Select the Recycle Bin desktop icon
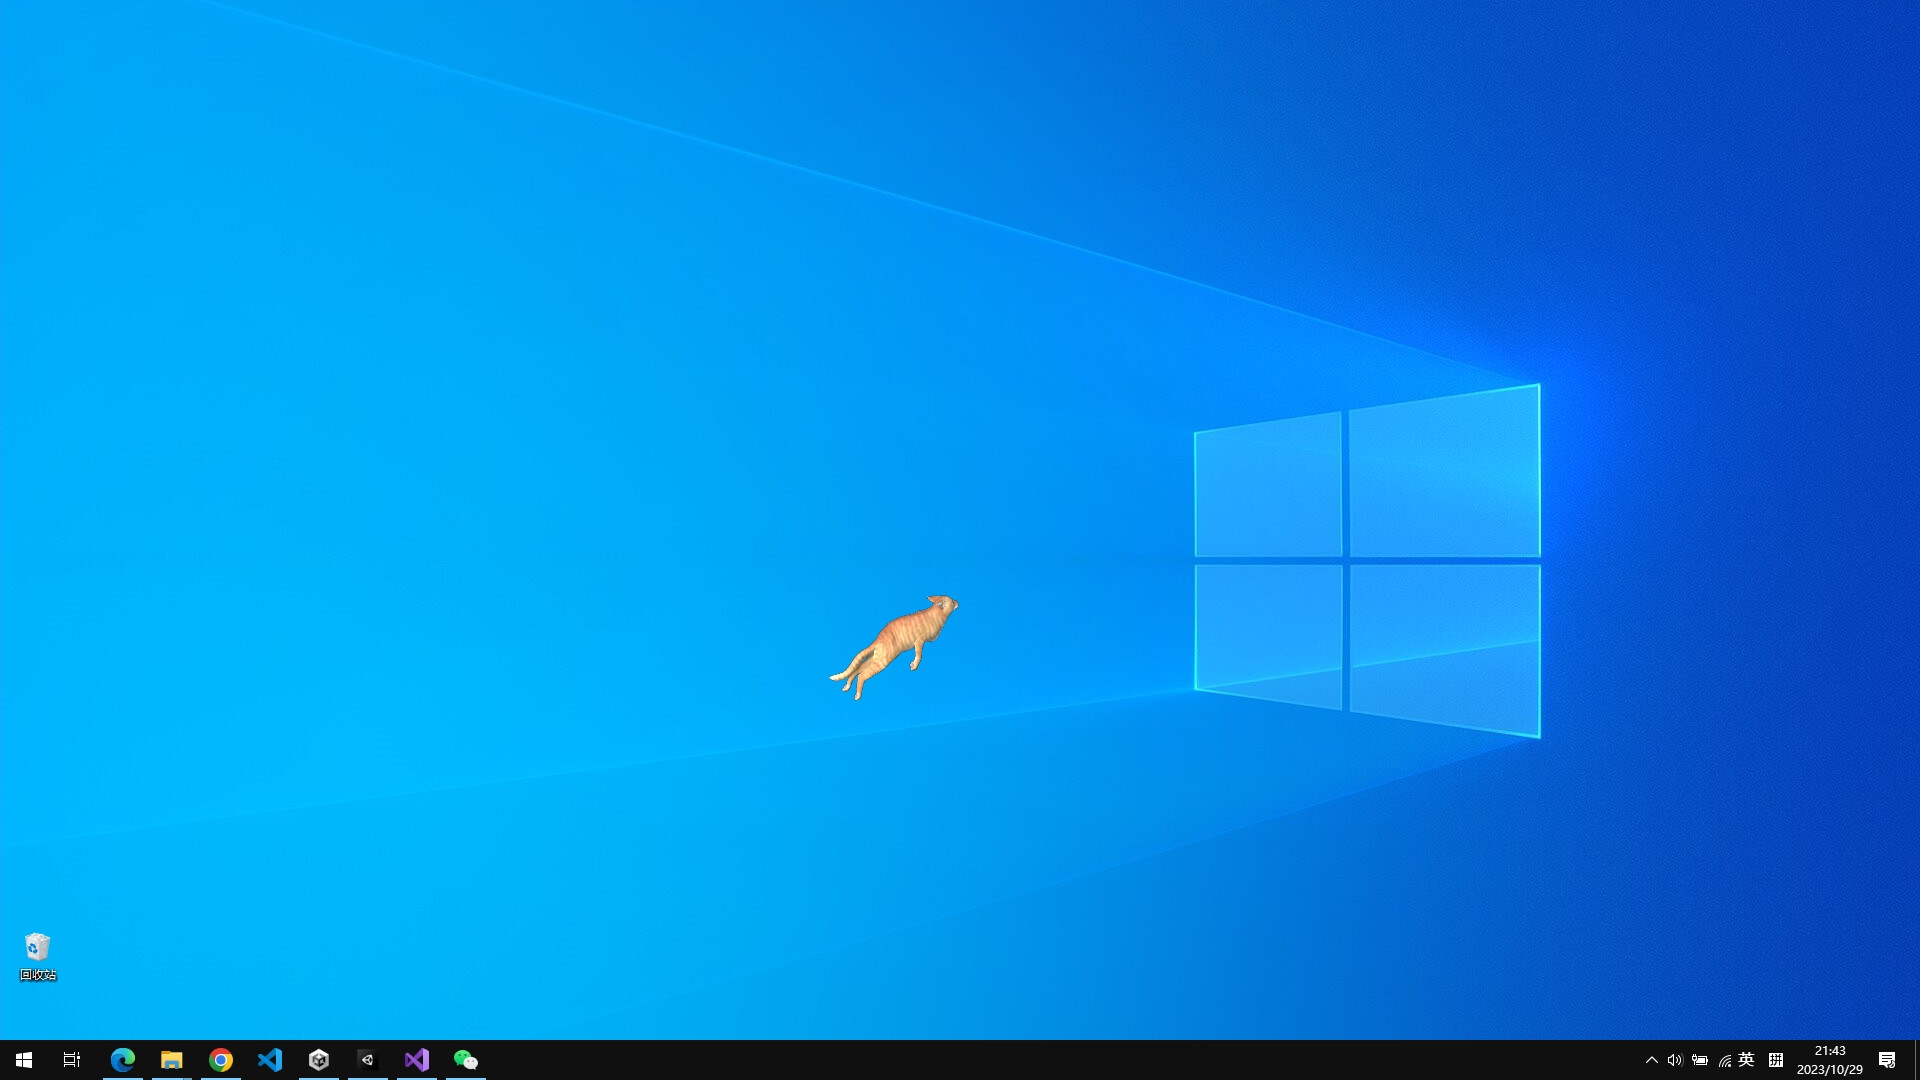The width and height of the screenshot is (1920, 1080). tap(37, 945)
